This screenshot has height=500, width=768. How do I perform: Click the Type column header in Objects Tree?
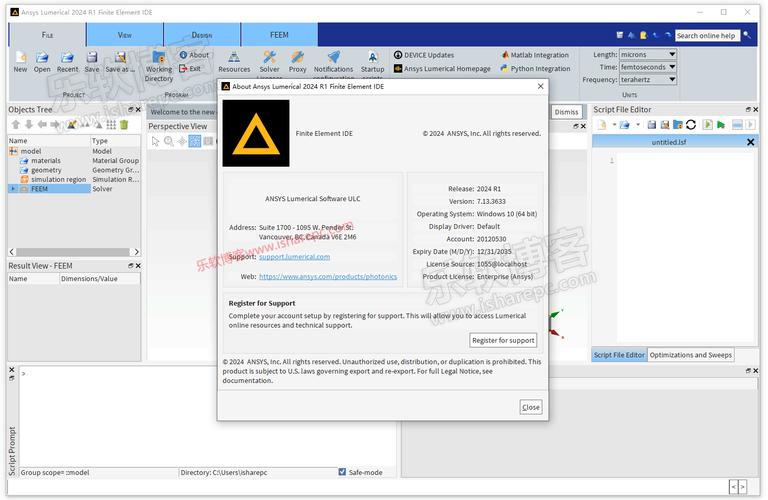coord(116,141)
